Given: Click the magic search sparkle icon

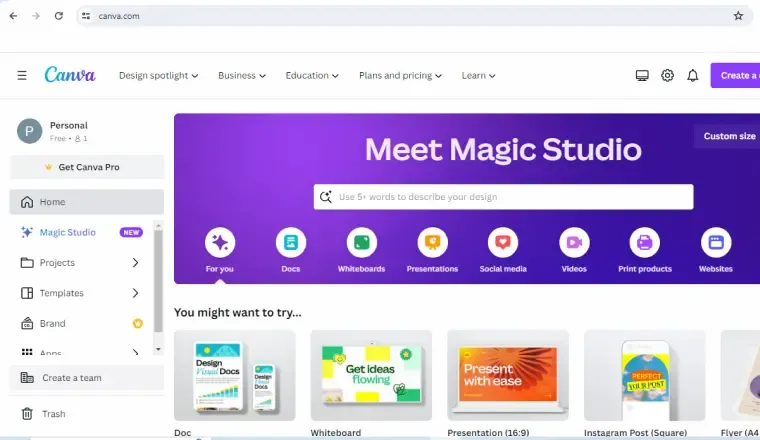Looking at the screenshot, I should pos(326,197).
